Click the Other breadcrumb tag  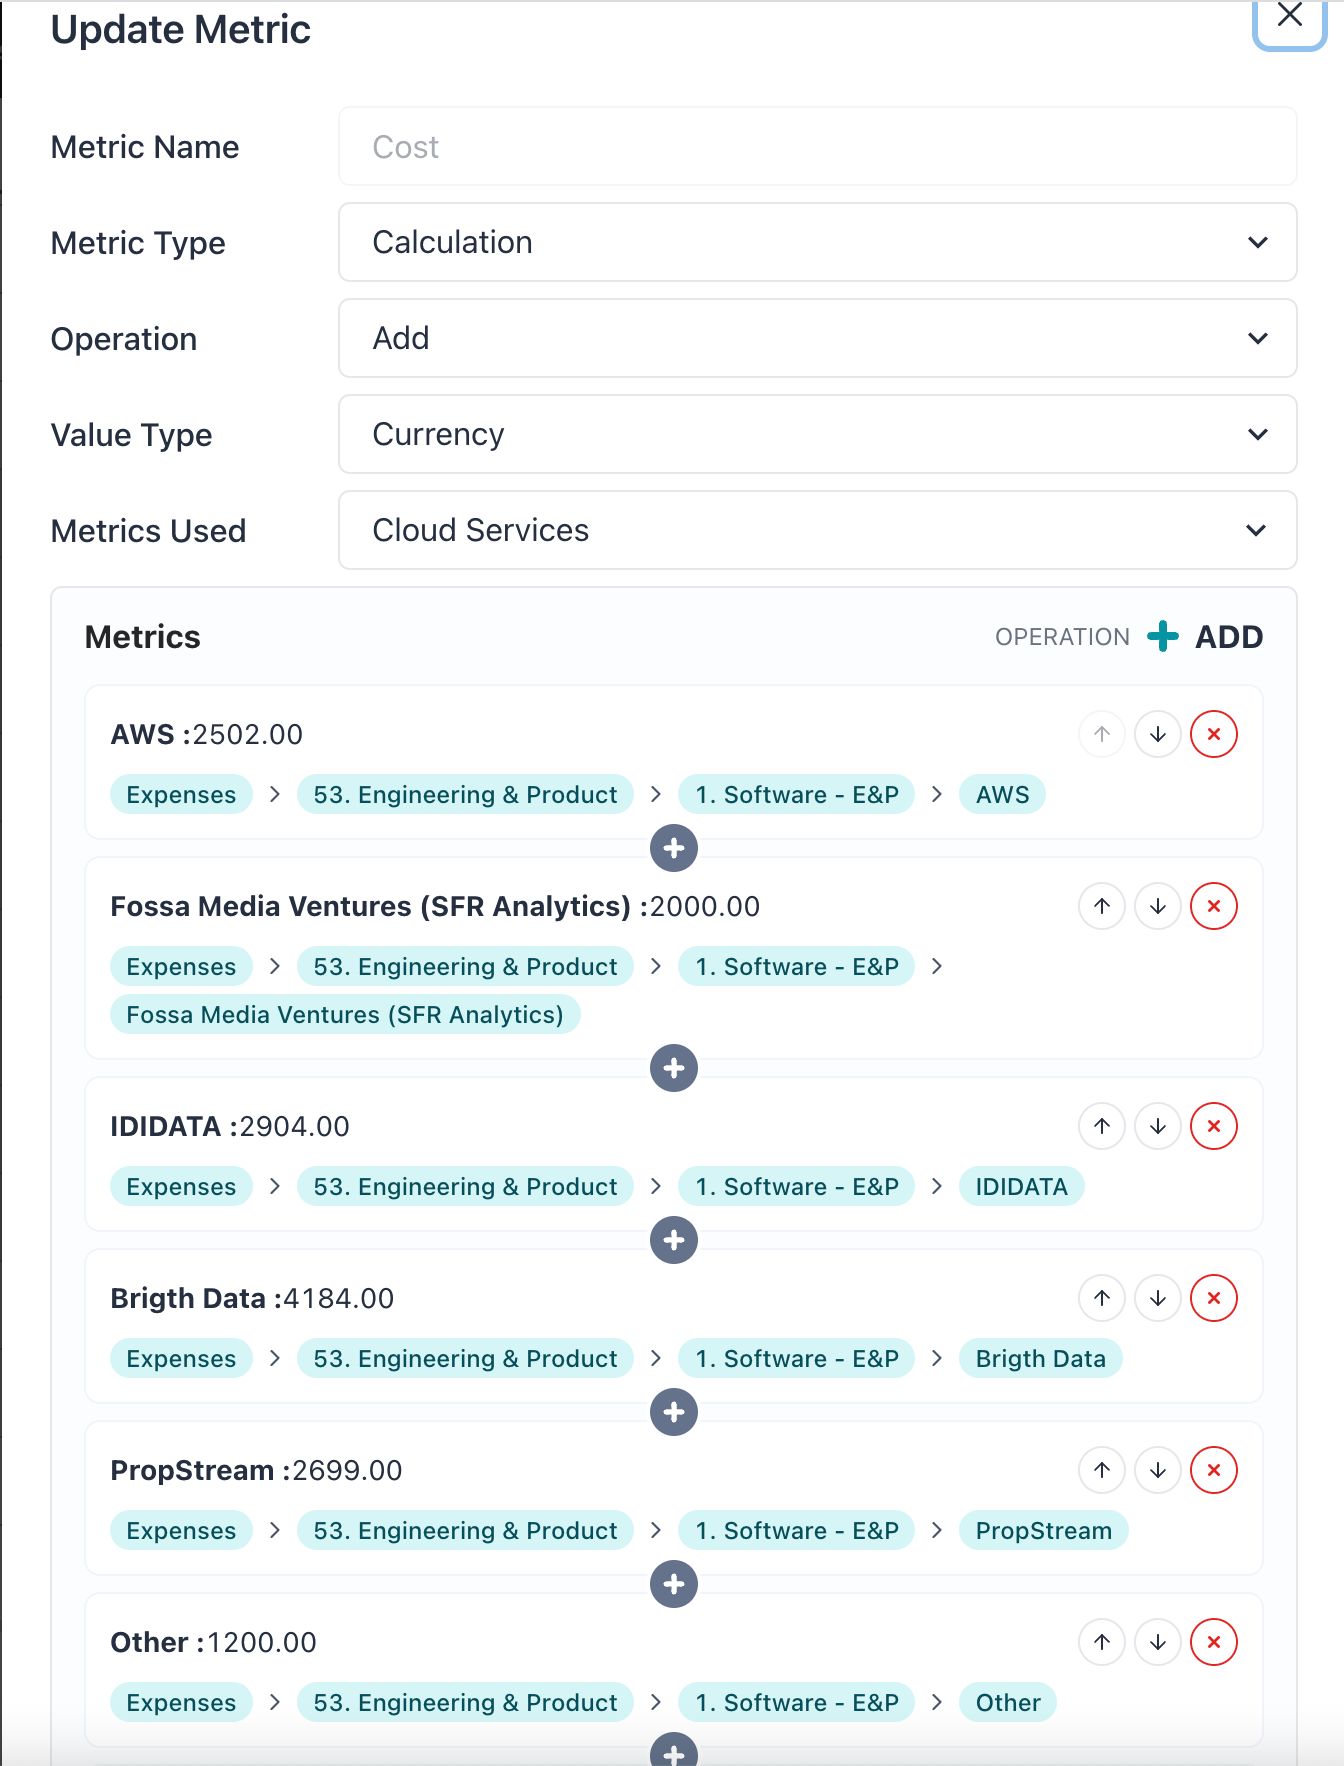coord(1008,1702)
